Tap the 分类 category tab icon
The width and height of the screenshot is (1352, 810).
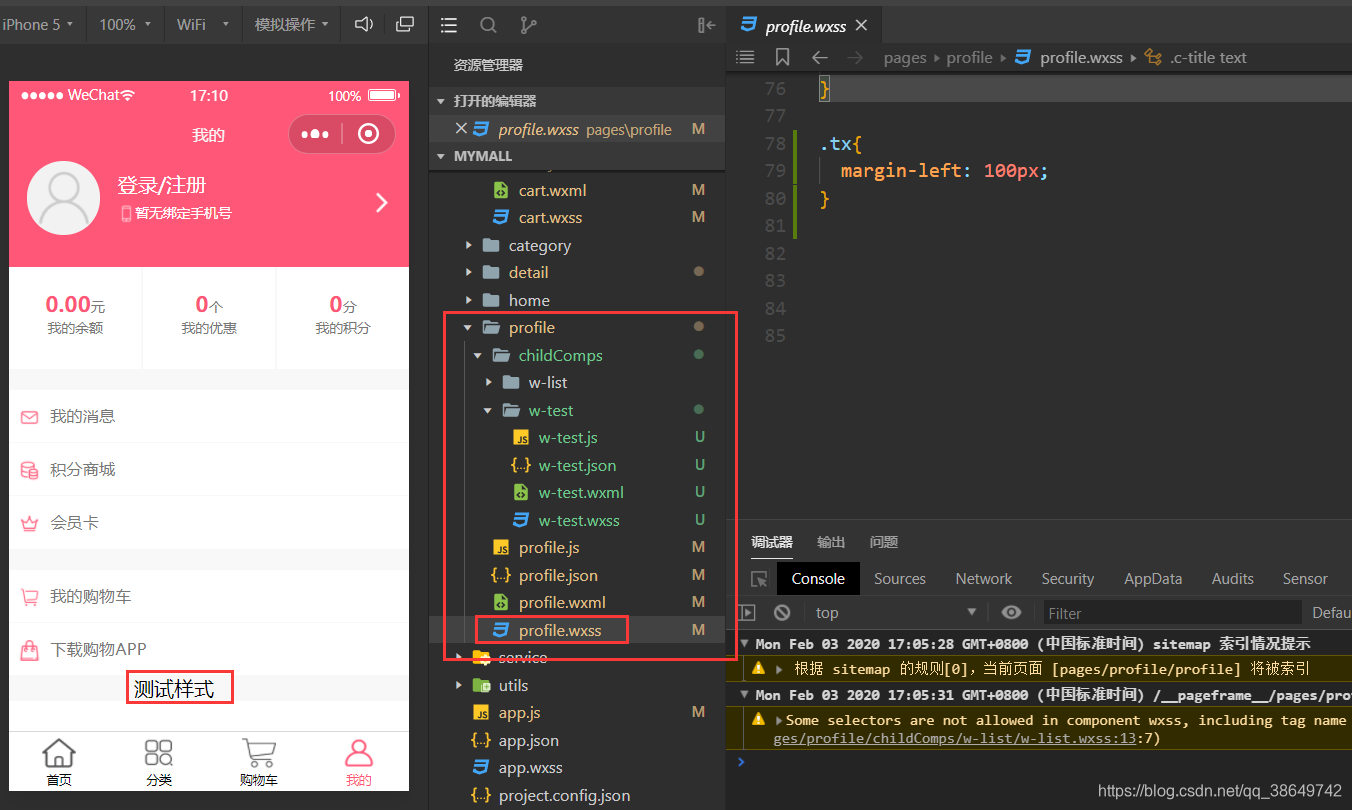[158, 753]
